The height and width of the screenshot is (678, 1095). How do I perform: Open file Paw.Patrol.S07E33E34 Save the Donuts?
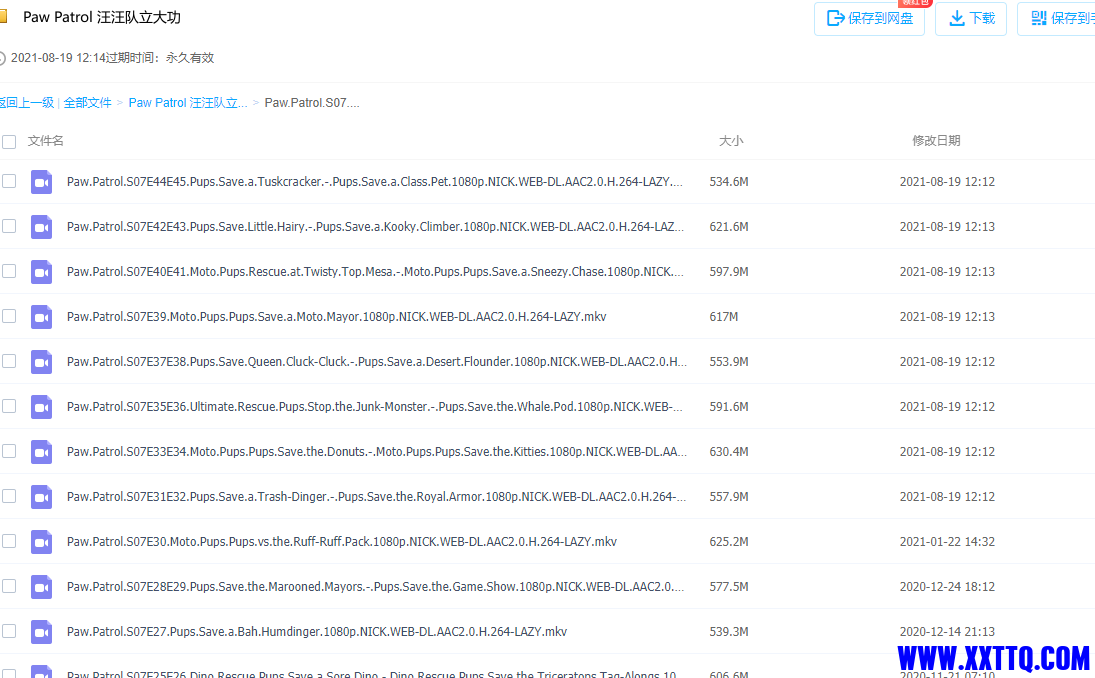[377, 452]
